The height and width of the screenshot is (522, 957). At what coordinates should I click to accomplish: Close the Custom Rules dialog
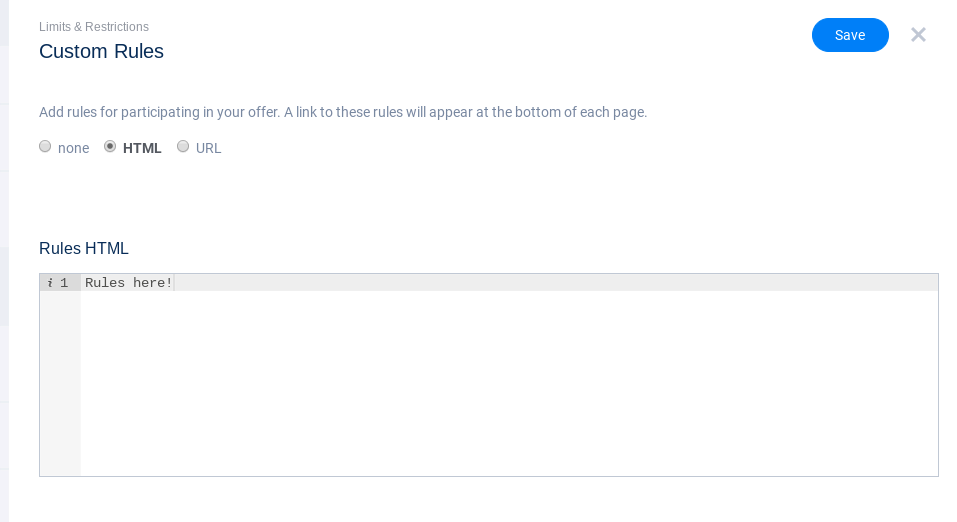pos(918,35)
